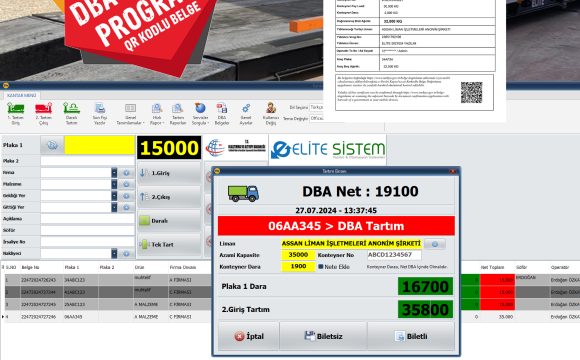The height and width of the screenshot is (360, 580).
Task: Click the Tek Tart button
Action: tap(169, 245)
